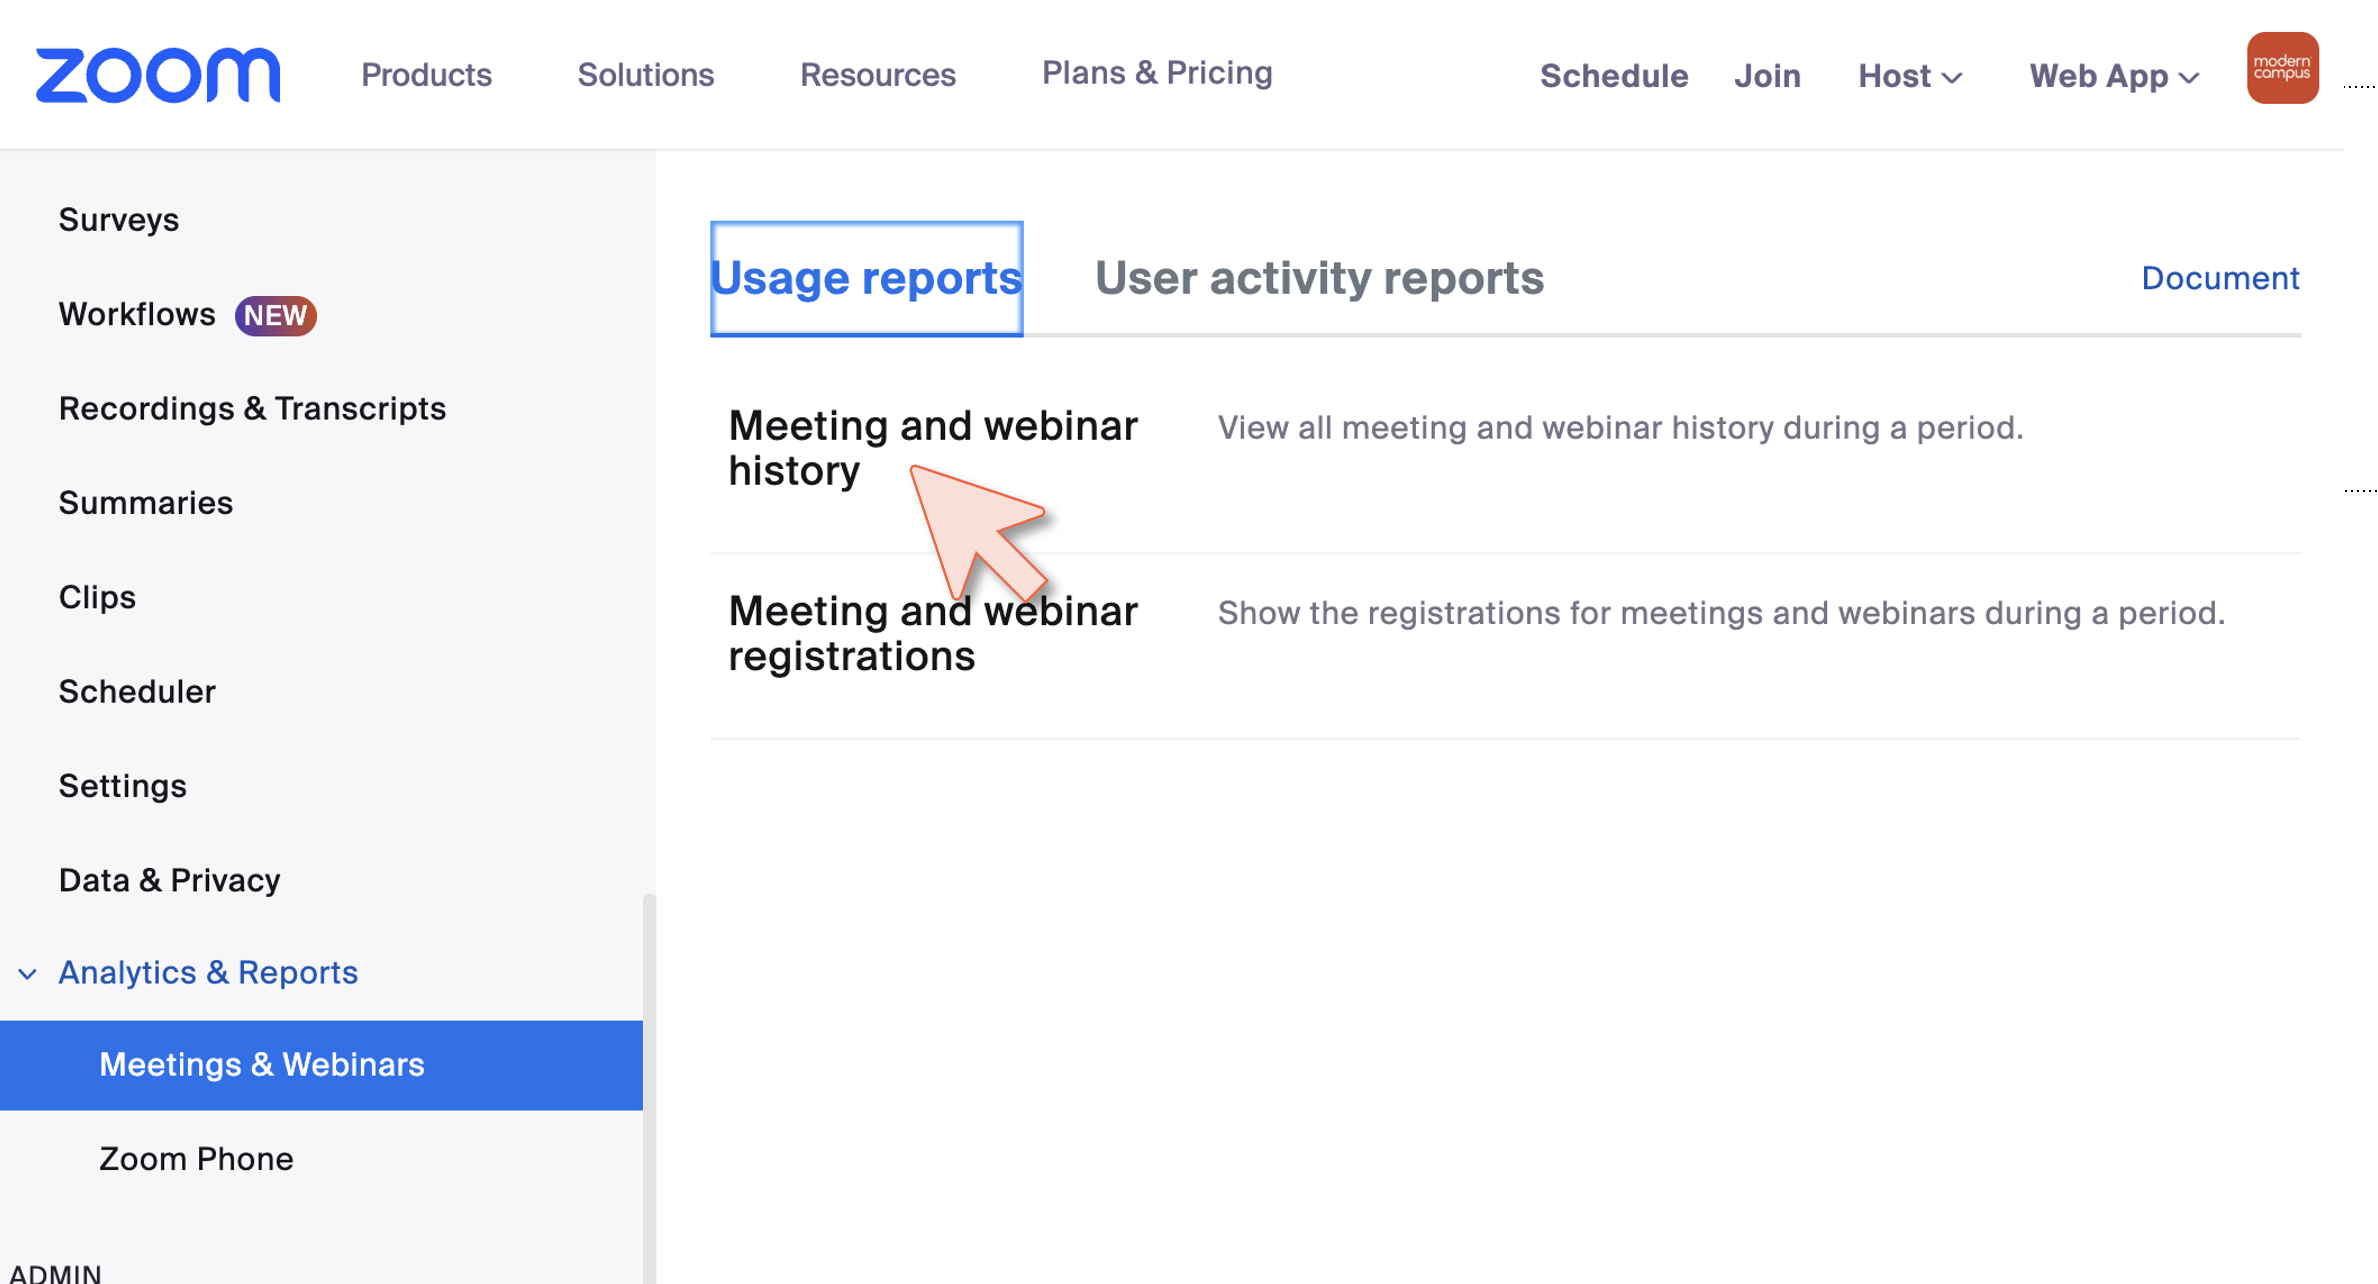The width and height of the screenshot is (2378, 1284).
Task: Open Workflows in sidebar
Action: [x=137, y=314]
